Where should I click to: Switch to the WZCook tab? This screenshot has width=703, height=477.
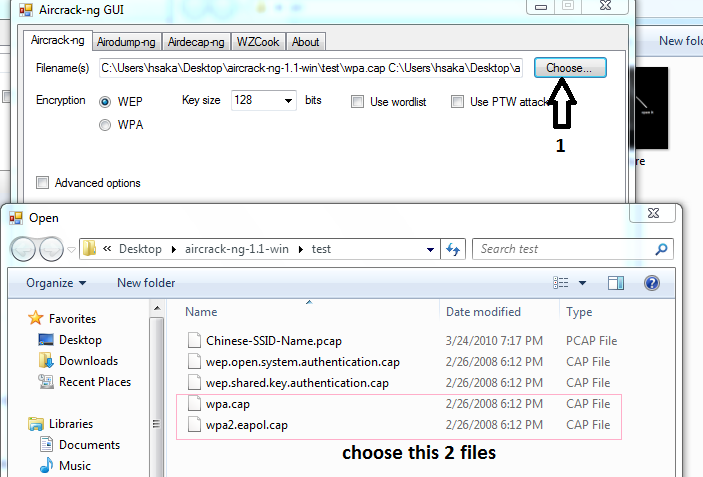258,42
